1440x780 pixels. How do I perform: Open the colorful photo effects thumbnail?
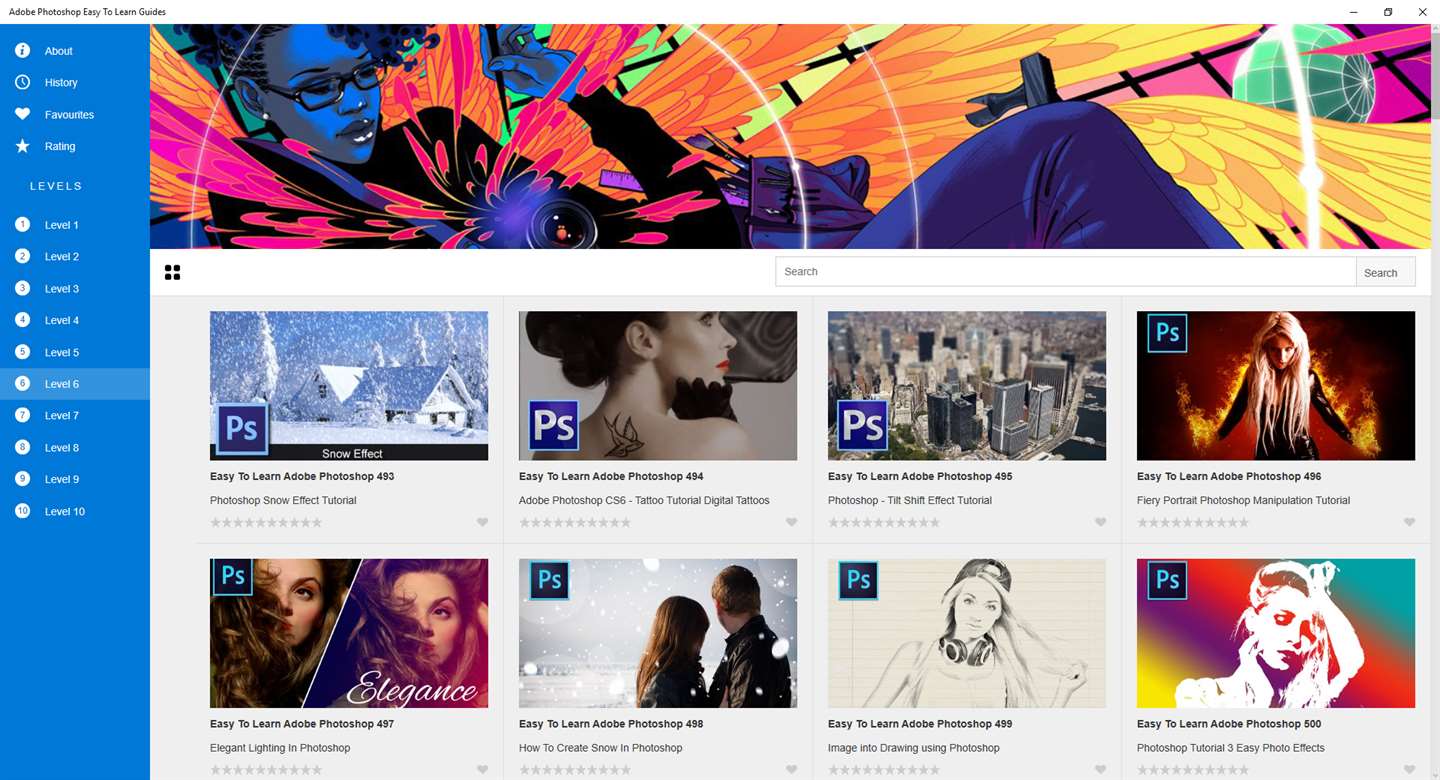click(1276, 633)
